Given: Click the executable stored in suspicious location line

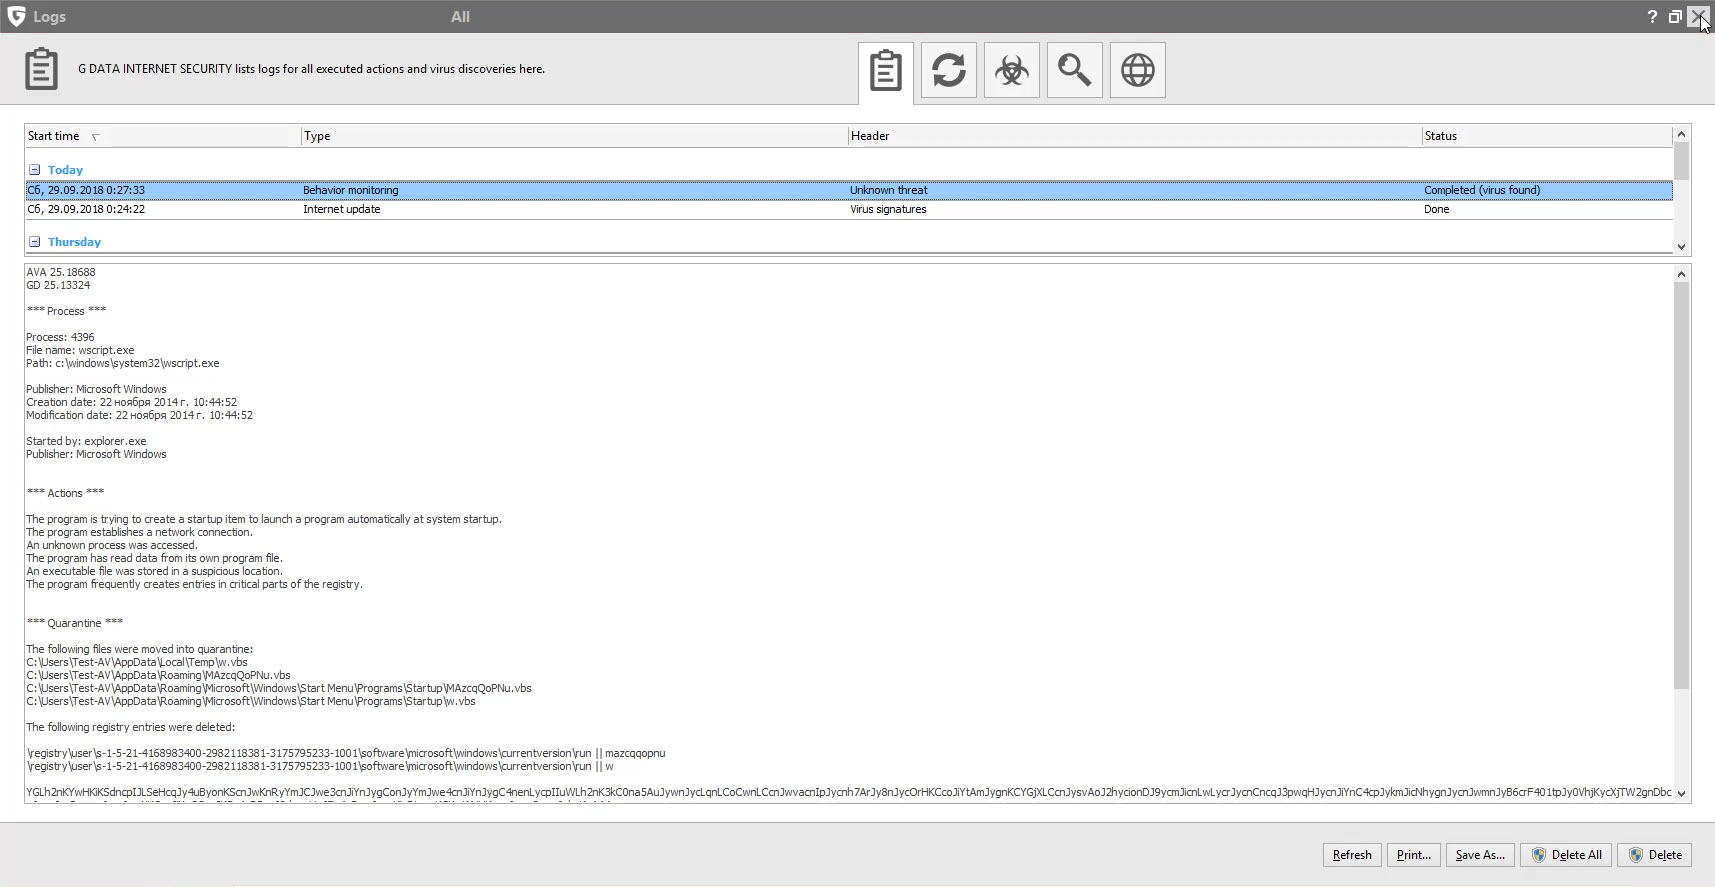Looking at the screenshot, I should click(x=155, y=571).
